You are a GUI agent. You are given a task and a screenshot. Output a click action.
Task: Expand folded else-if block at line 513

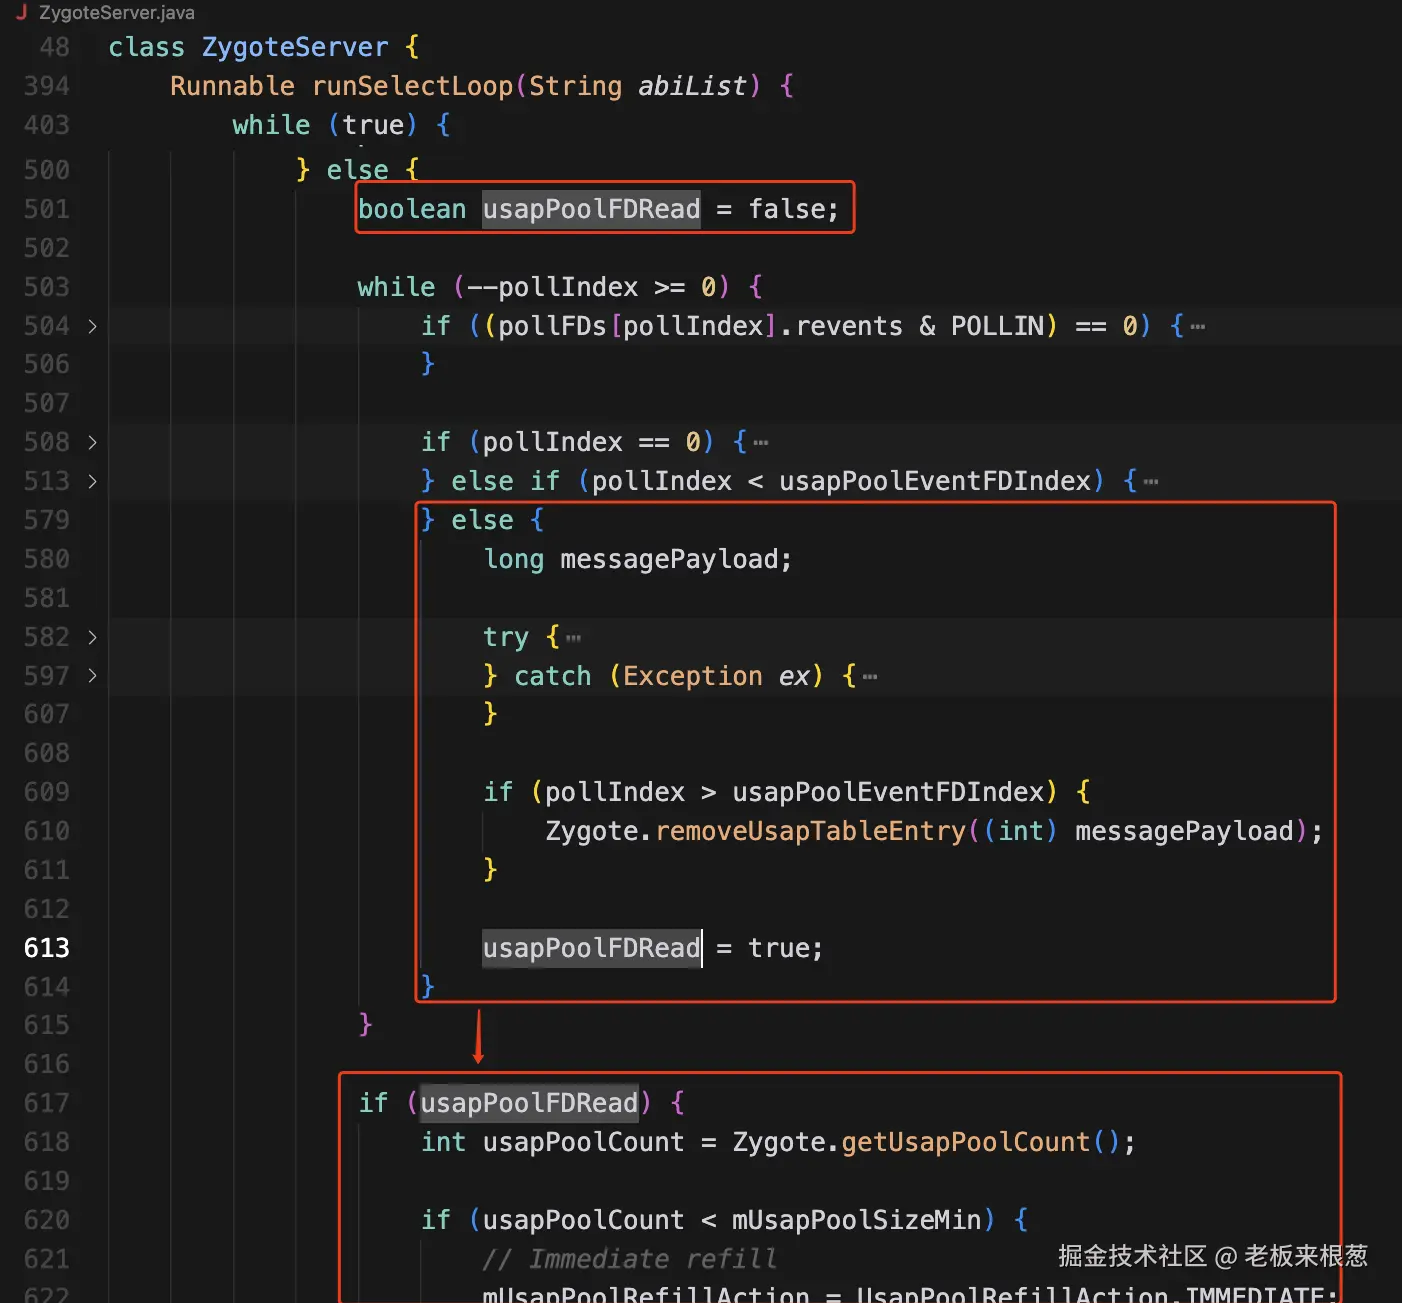(x=92, y=481)
